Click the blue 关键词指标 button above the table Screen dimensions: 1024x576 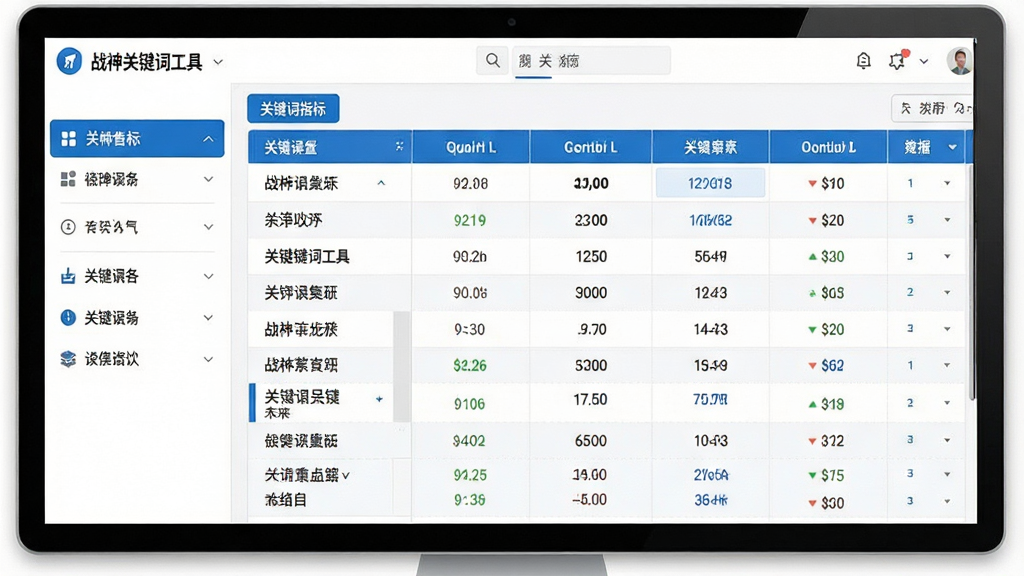coord(293,108)
